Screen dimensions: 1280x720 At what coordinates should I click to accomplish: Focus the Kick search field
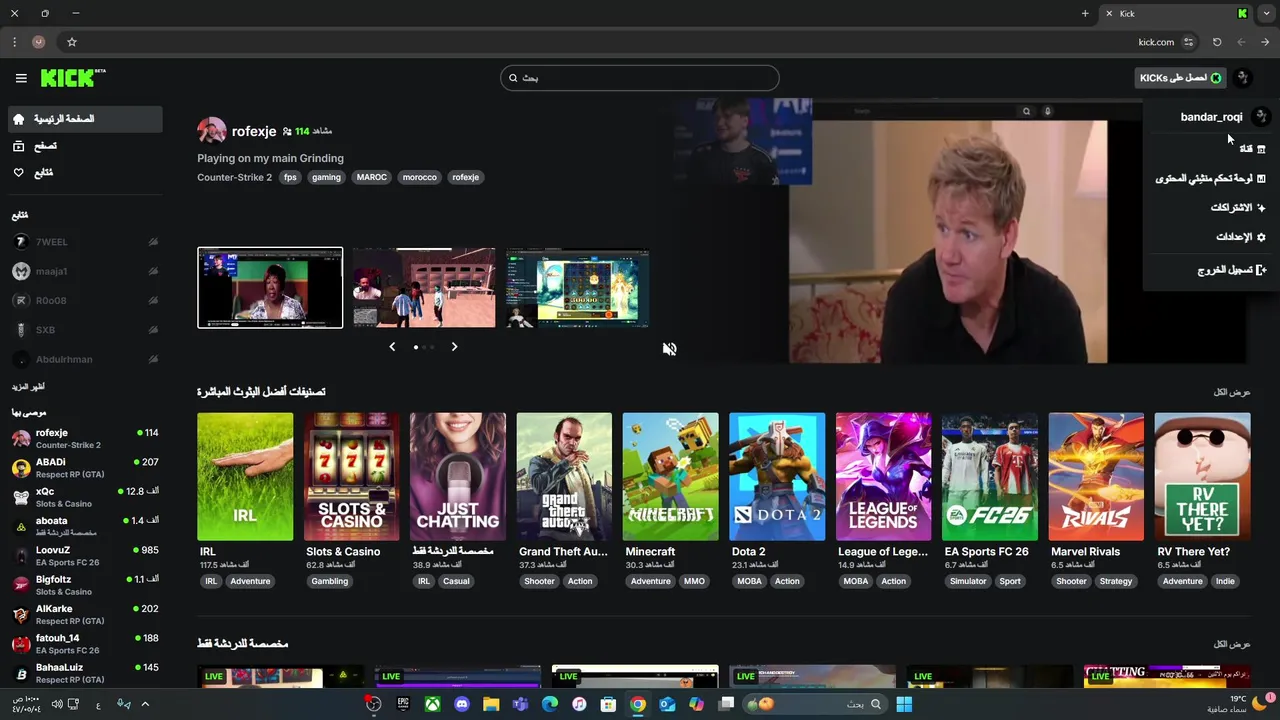(640, 78)
